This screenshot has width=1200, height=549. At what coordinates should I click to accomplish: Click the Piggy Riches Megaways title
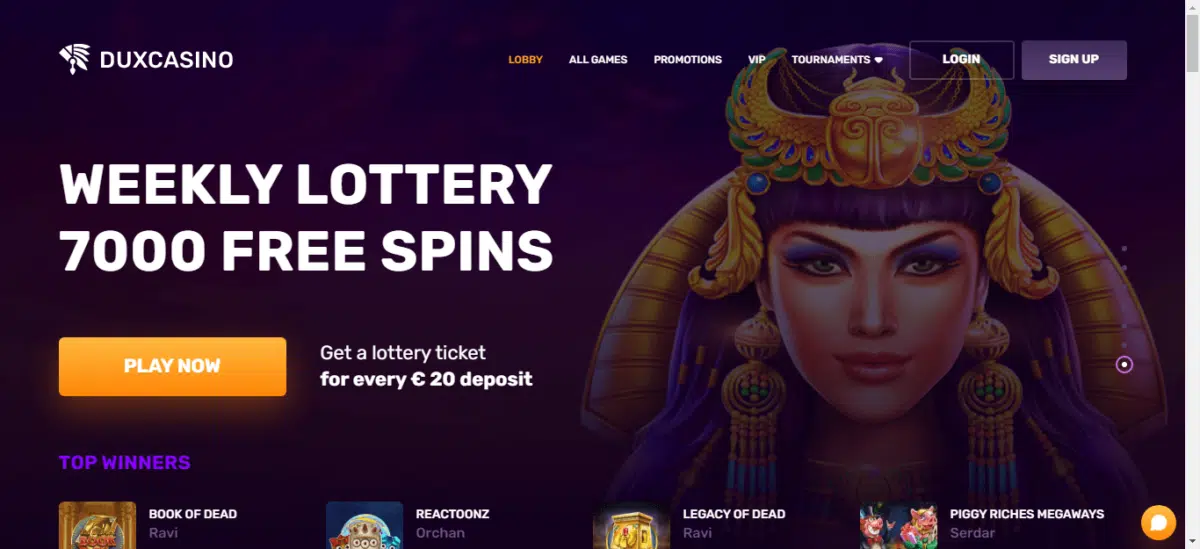click(1027, 514)
